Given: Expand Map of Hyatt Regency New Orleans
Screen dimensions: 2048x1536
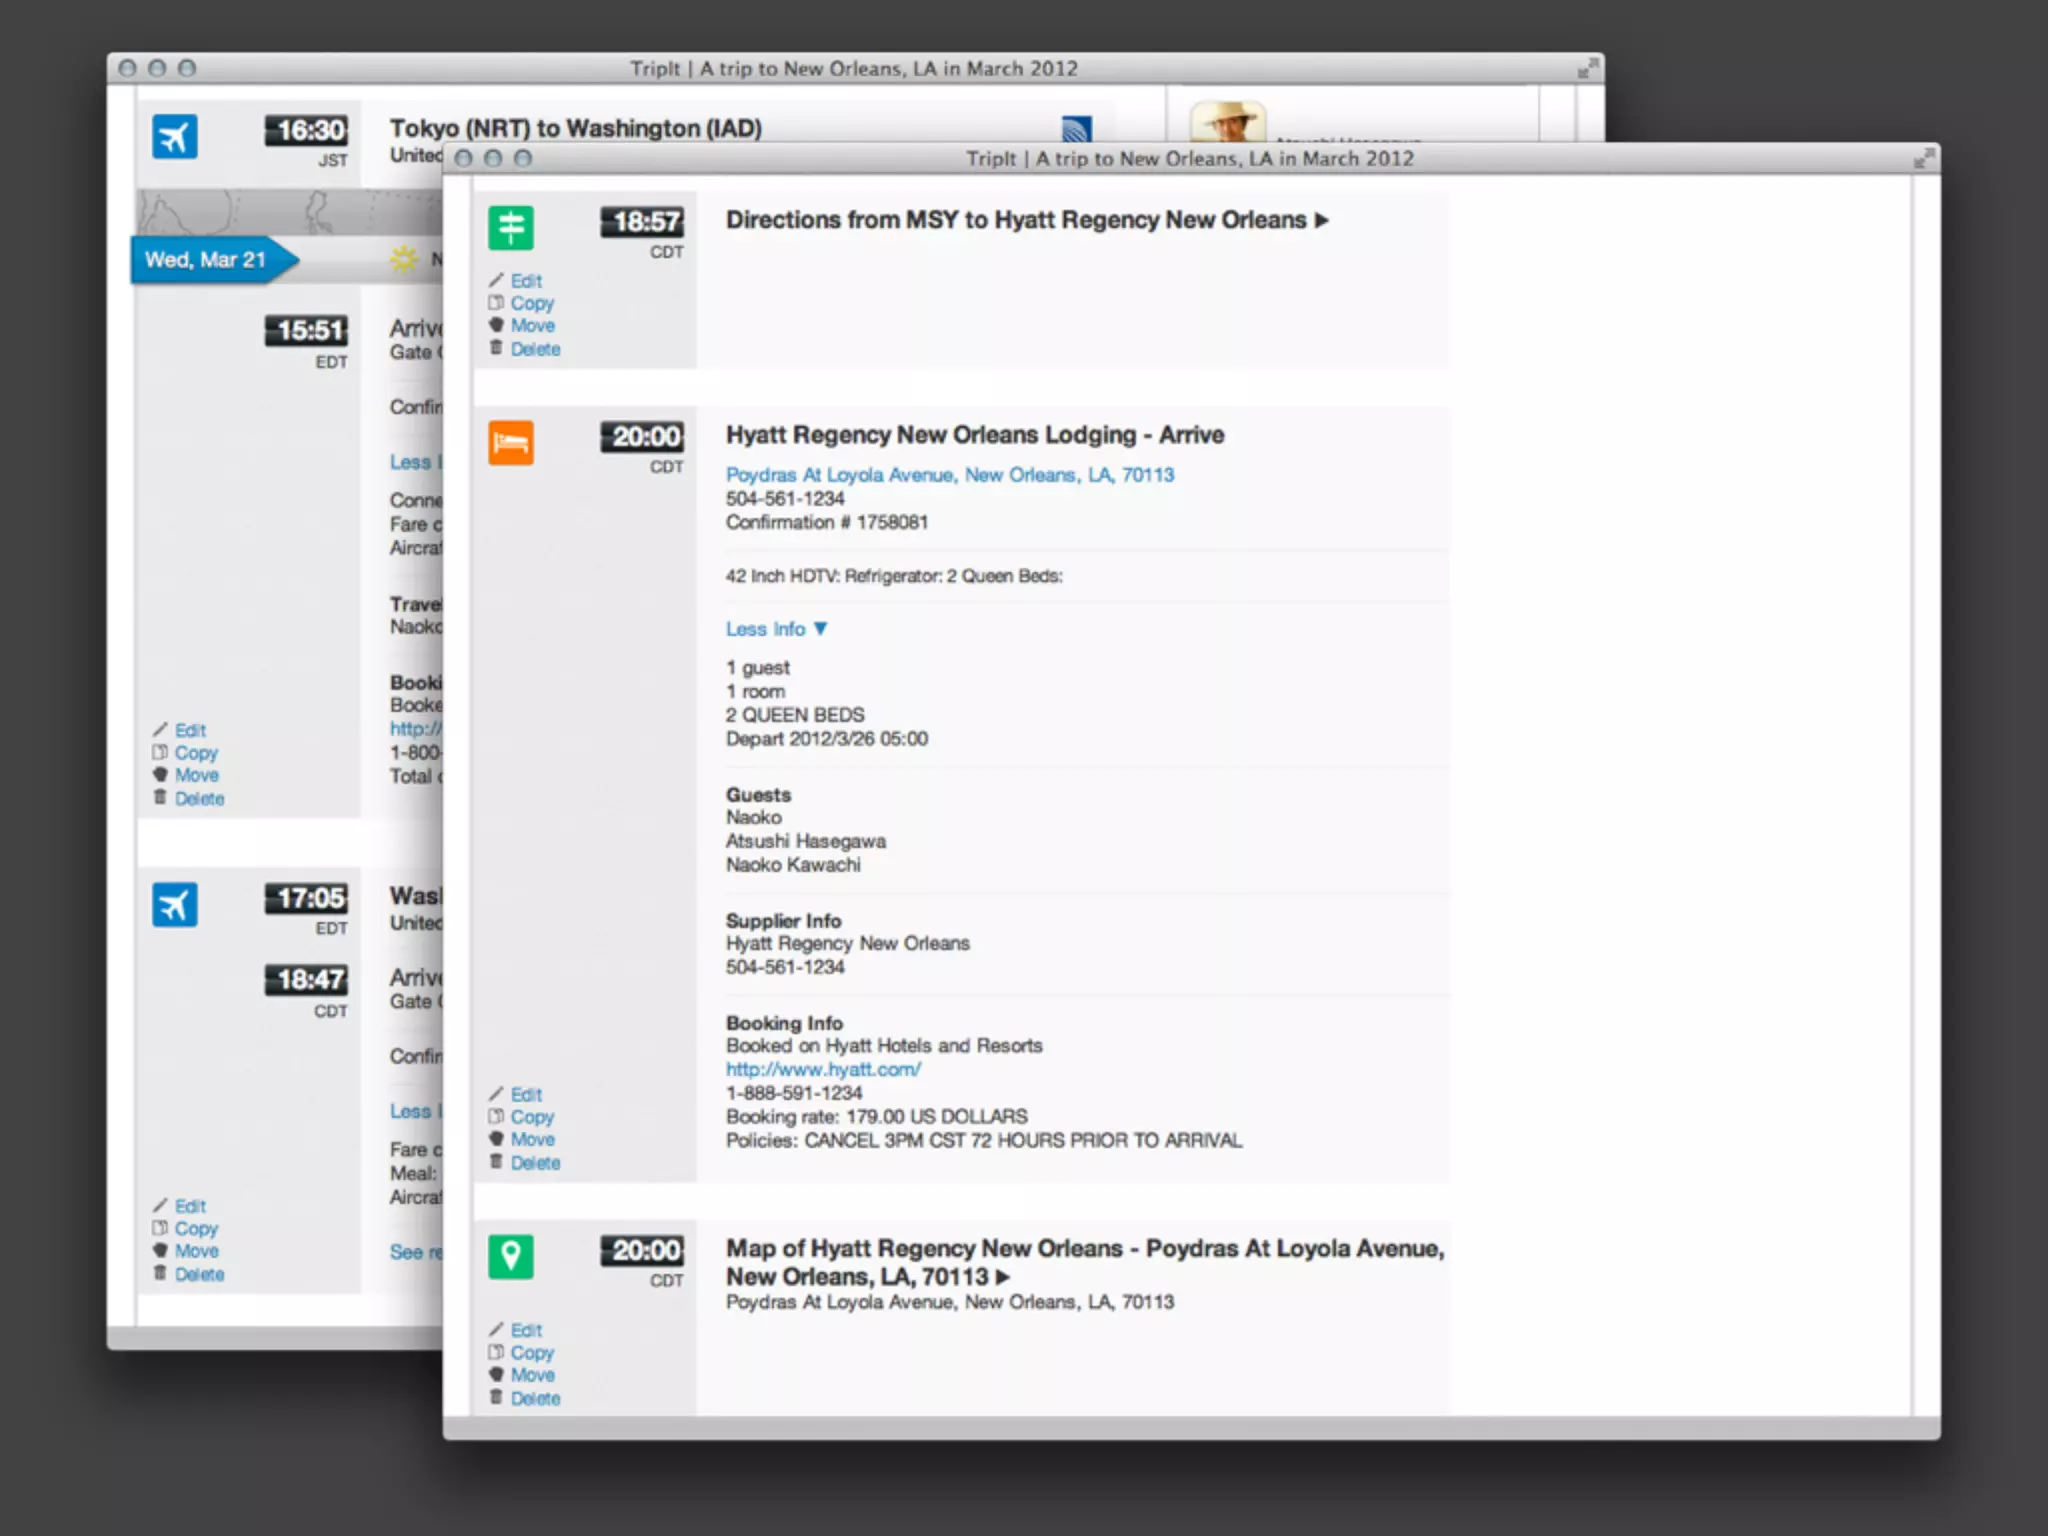Looking at the screenshot, I should 1004,1277.
